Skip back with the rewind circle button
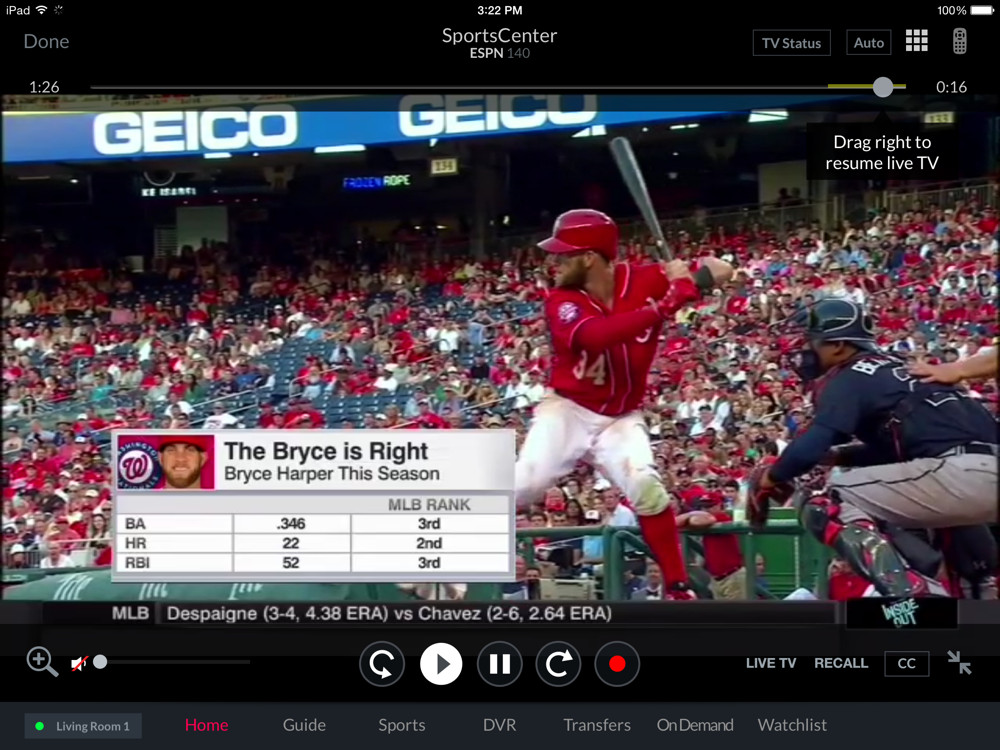Viewport: 1000px width, 750px height. 381,664
